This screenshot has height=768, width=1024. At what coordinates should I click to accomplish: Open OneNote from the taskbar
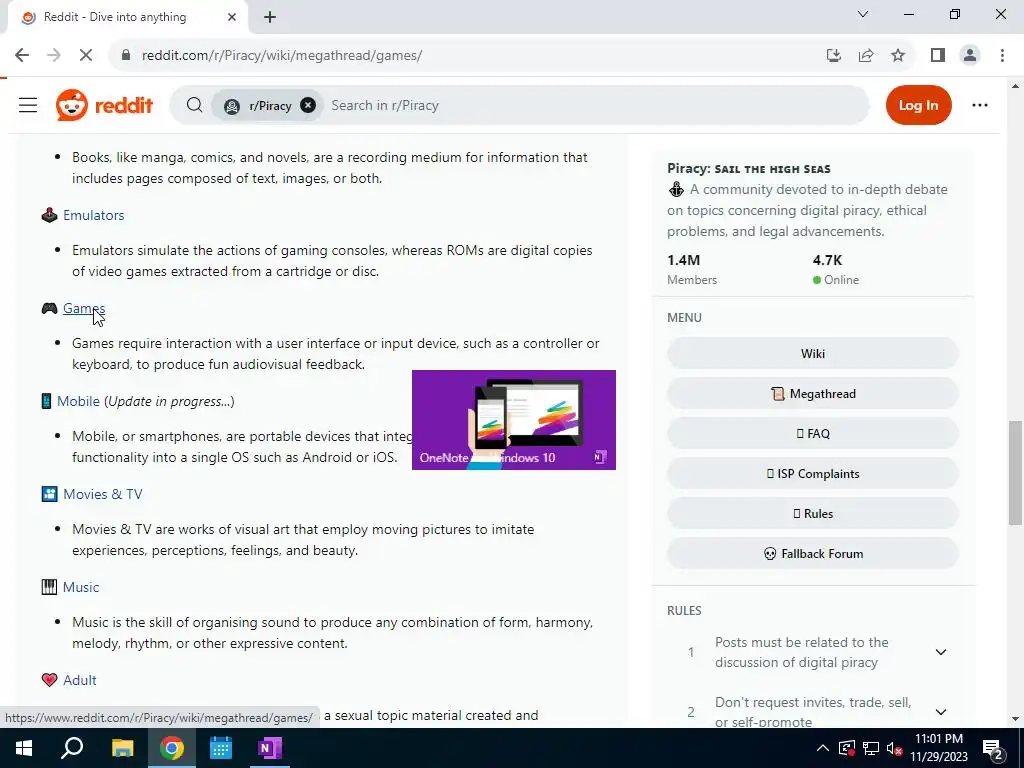(x=269, y=748)
